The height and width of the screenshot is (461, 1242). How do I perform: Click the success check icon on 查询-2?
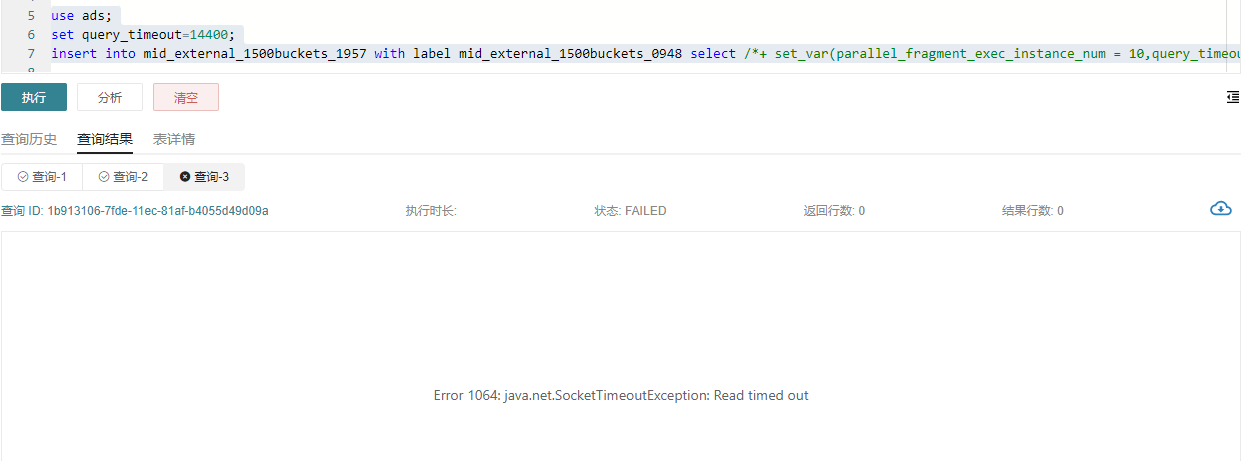(x=104, y=177)
